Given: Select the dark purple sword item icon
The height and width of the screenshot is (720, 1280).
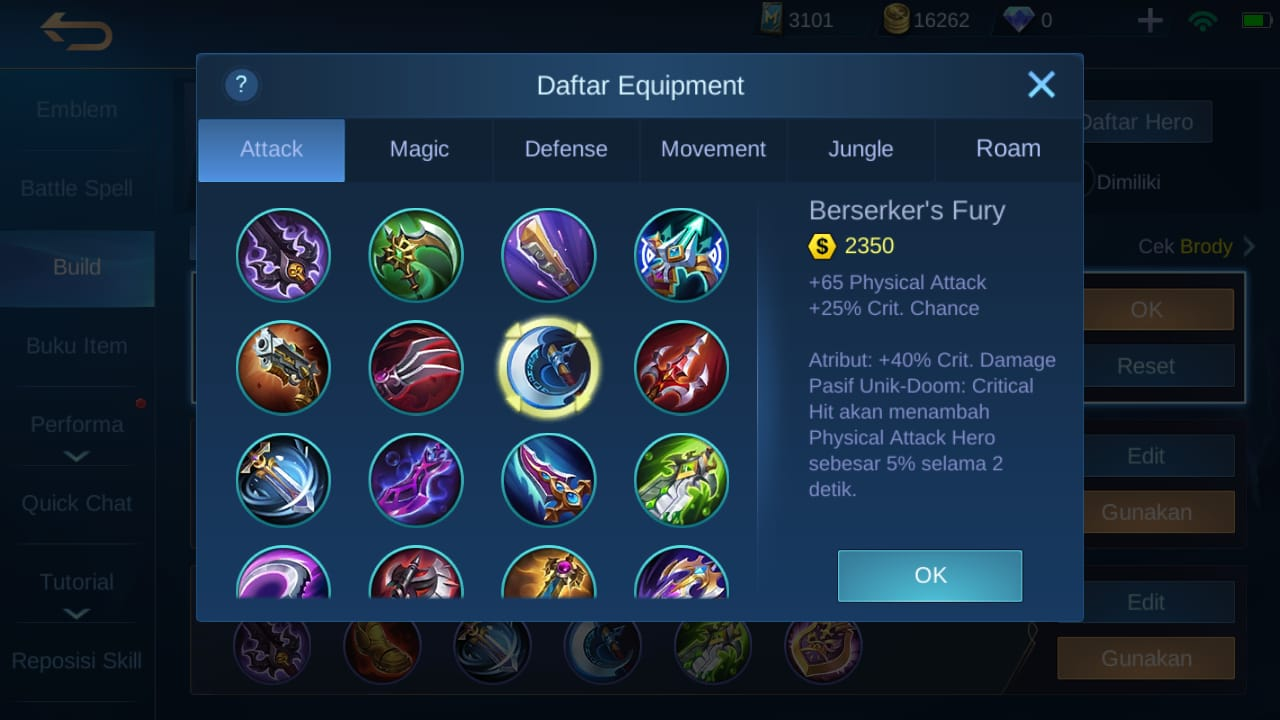Looking at the screenshot, I should point(283,255).
